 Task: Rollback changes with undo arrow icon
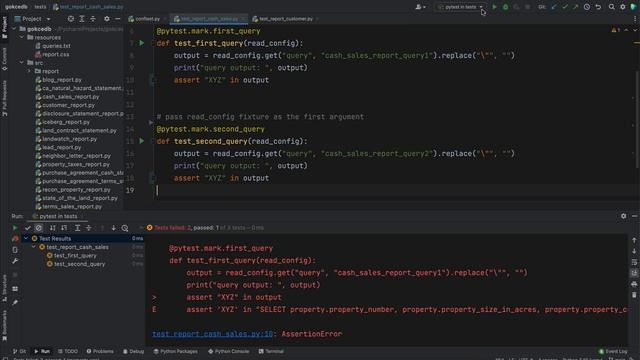tap(598, 7)
